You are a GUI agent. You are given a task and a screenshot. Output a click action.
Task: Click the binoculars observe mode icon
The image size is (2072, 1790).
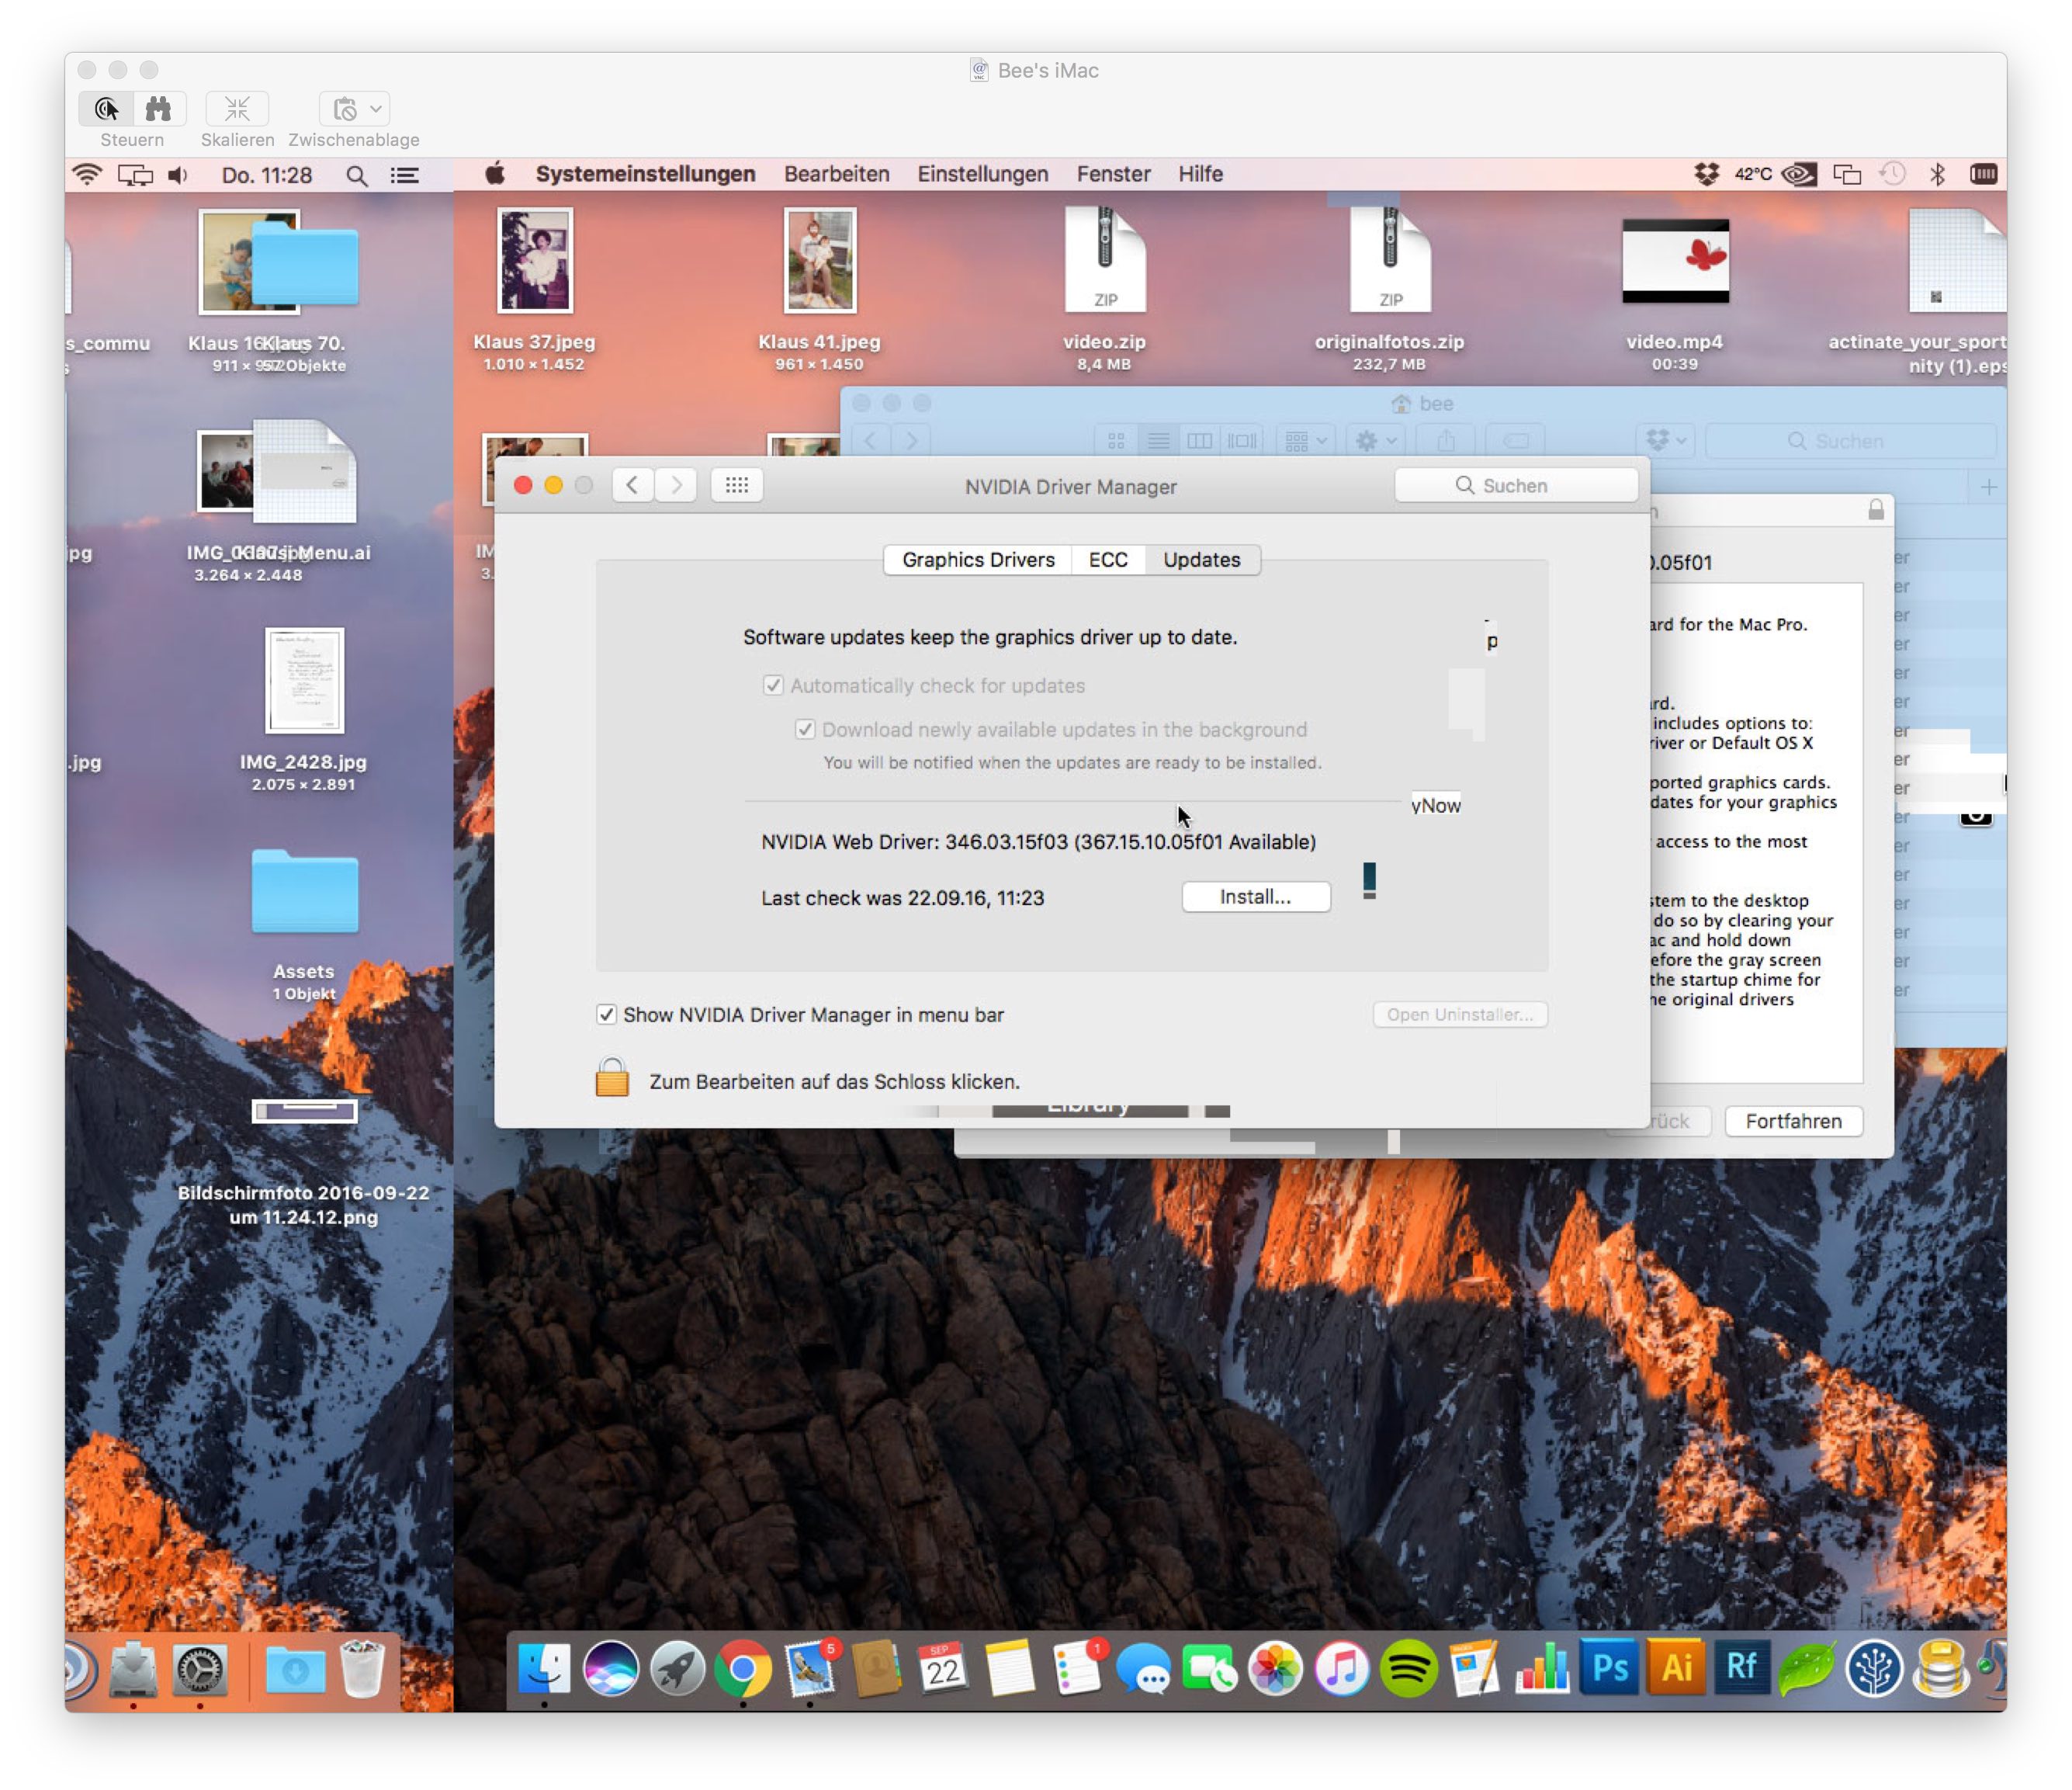pyautogui.click(x=158, y=108)
